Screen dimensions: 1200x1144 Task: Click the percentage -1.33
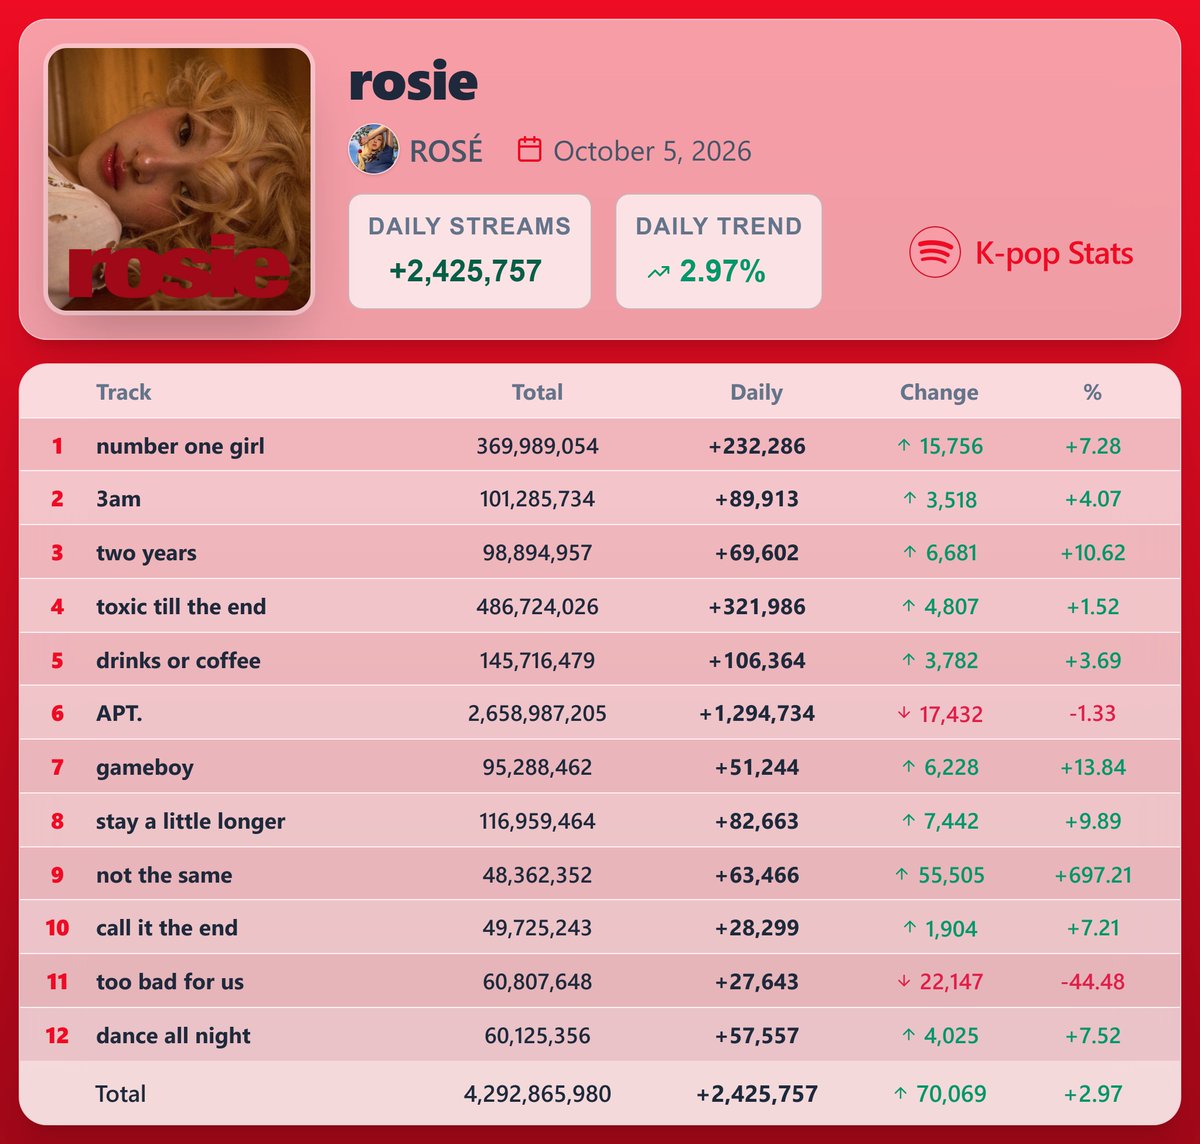[1093, 714]
